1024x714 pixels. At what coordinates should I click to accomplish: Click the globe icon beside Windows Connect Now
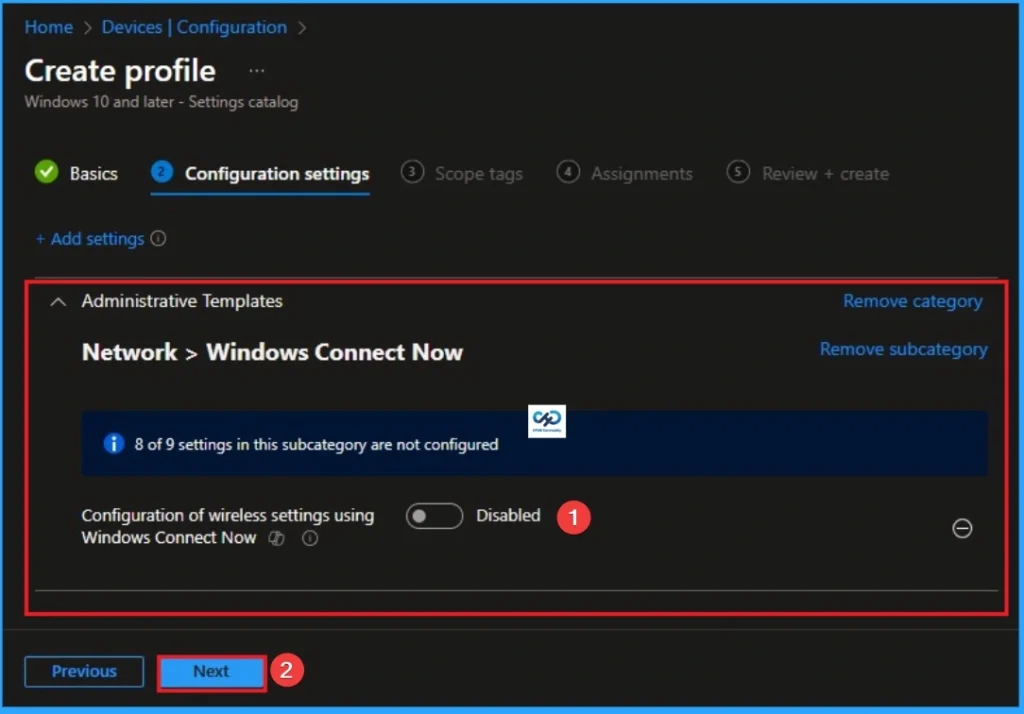[277, 538]
